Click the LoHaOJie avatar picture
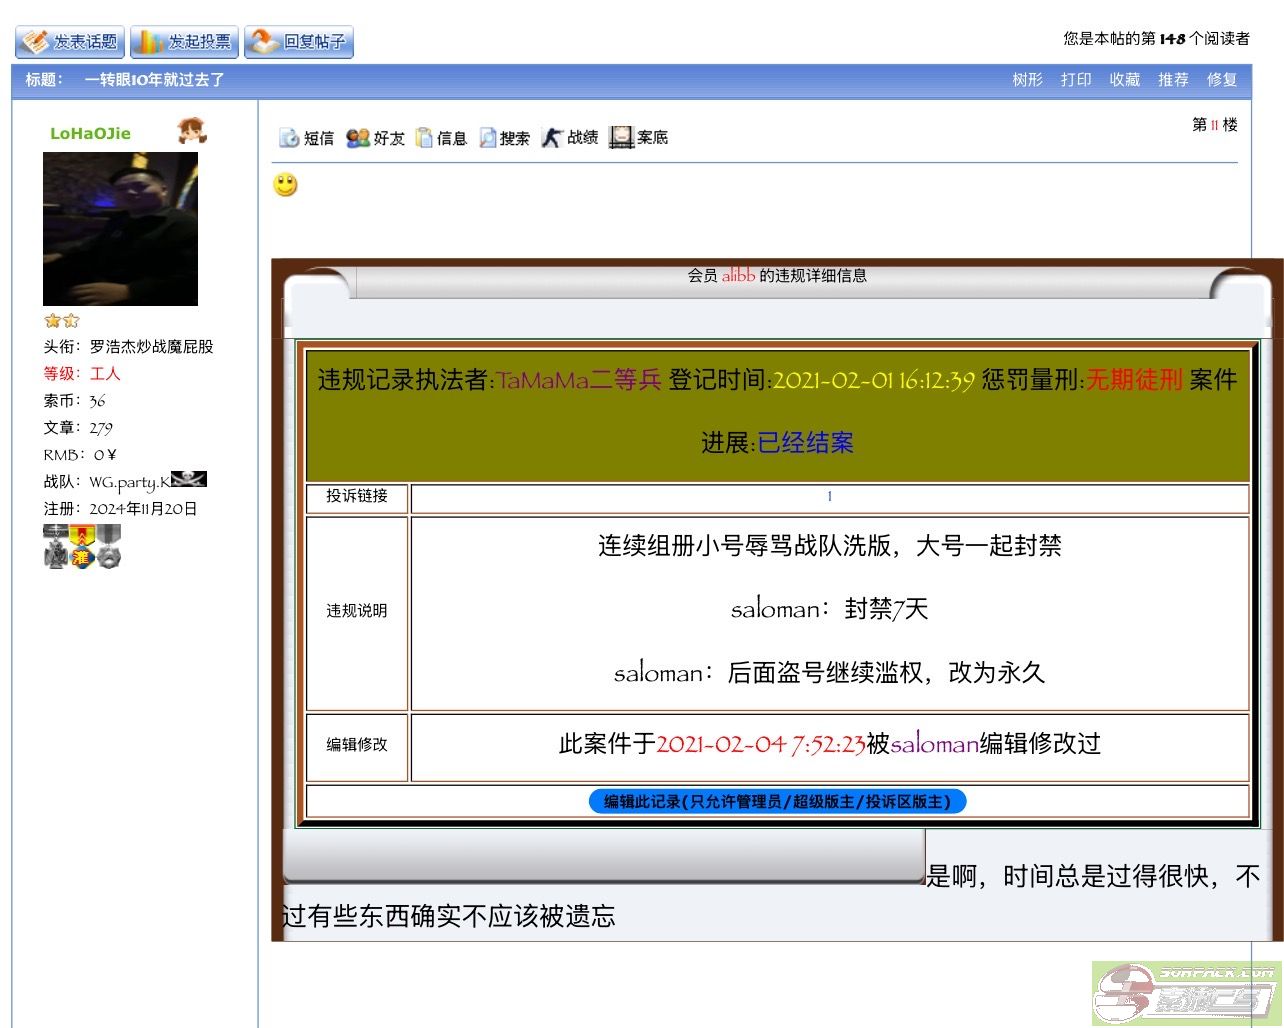The image size is (1284, 1028). 120,229
